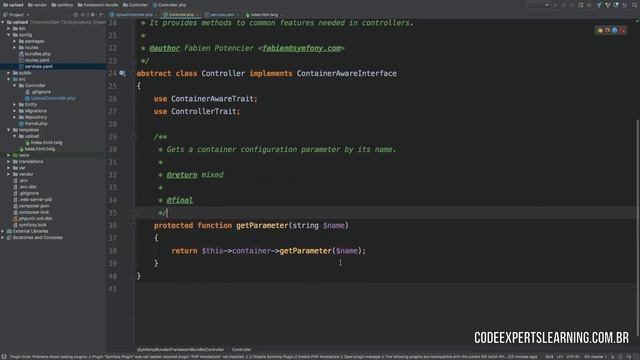Expand the Migrations folder
Screen dimensions: 640x360
click(x=15, y=111)
